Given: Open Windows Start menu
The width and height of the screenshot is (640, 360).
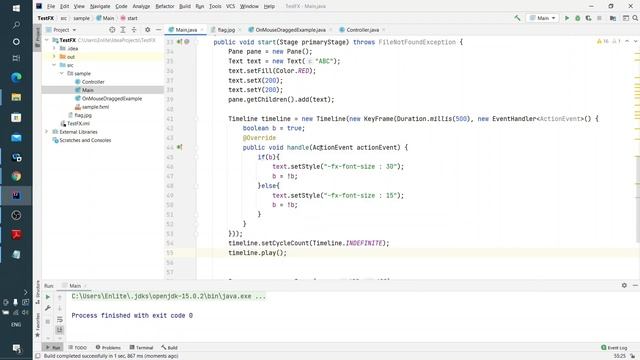Looking at the screenshot, I should coord(16,8).
